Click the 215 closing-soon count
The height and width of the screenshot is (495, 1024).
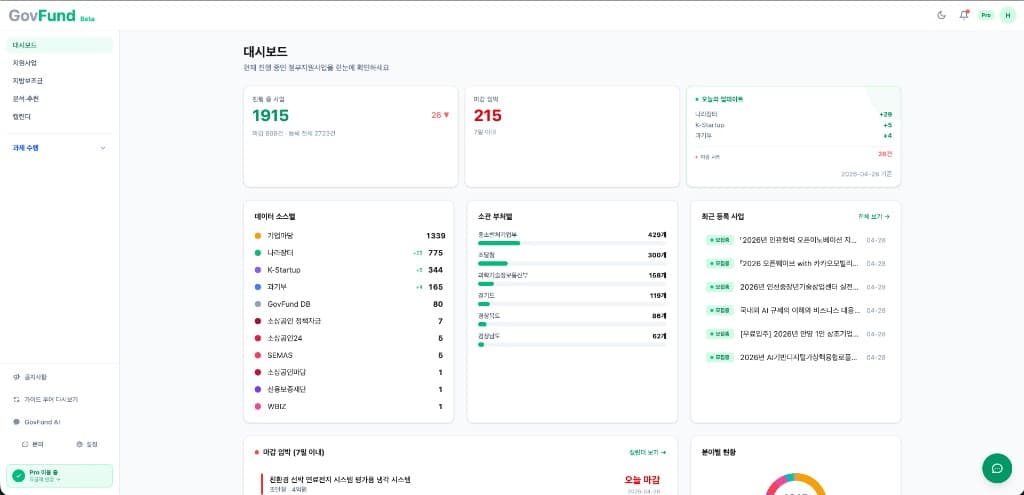488,116
